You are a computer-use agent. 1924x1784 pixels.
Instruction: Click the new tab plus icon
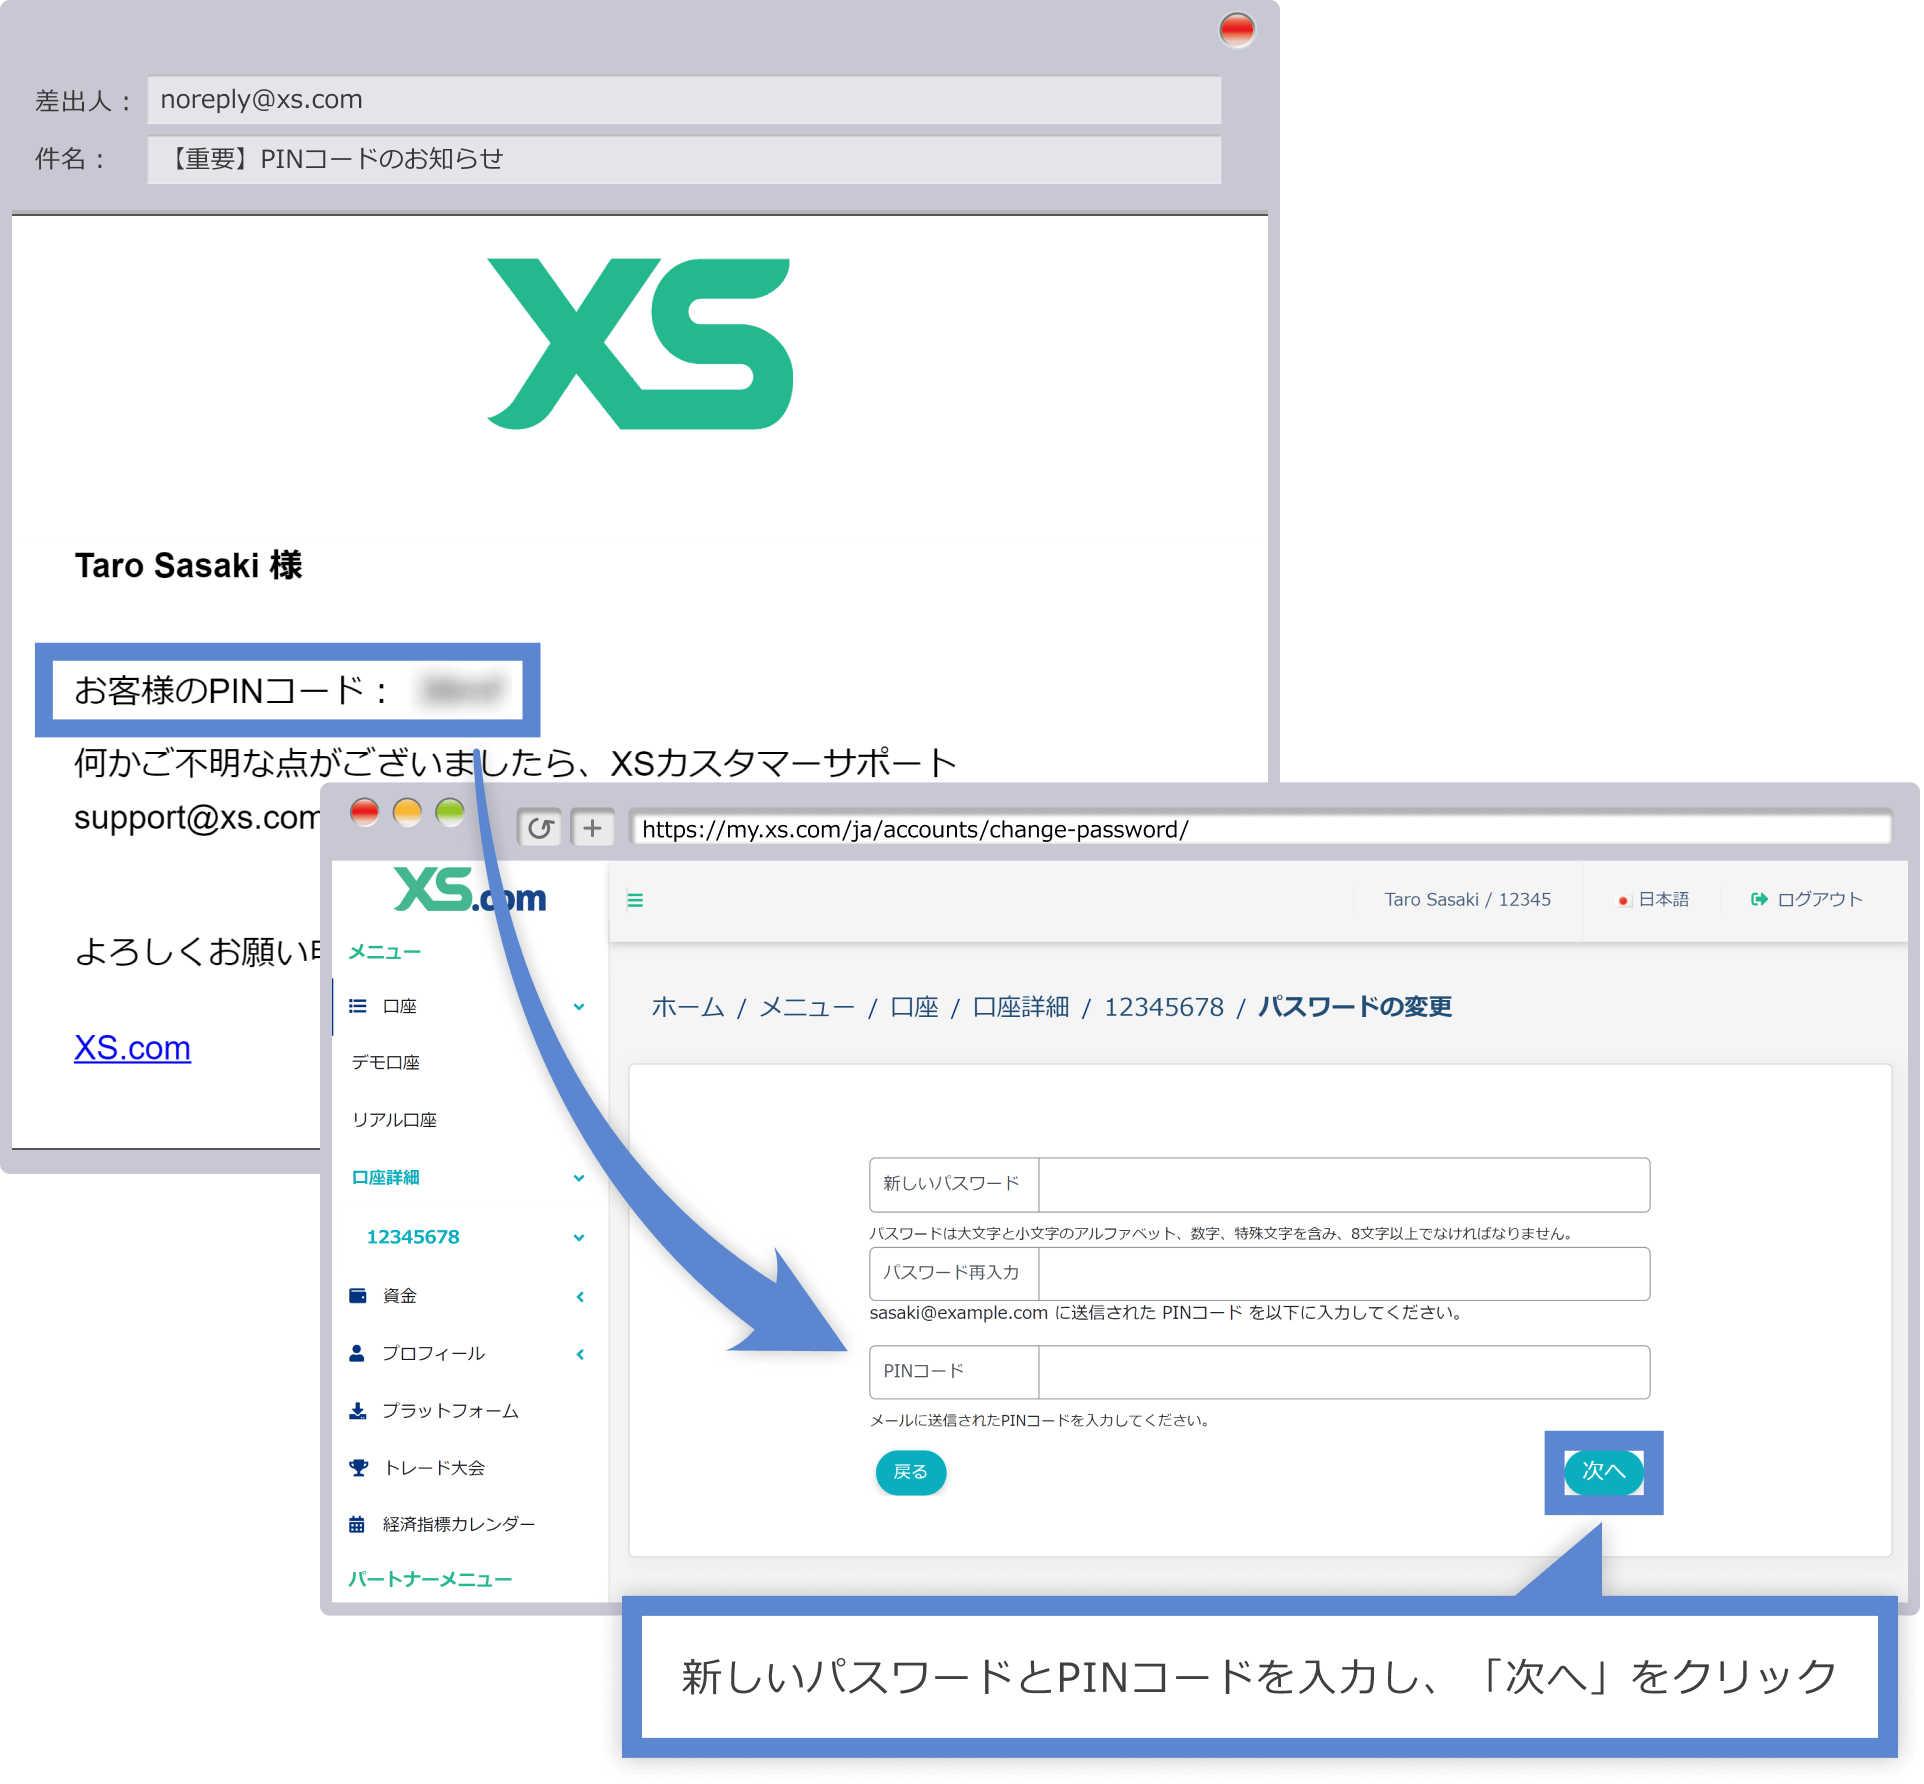(592, 828)
